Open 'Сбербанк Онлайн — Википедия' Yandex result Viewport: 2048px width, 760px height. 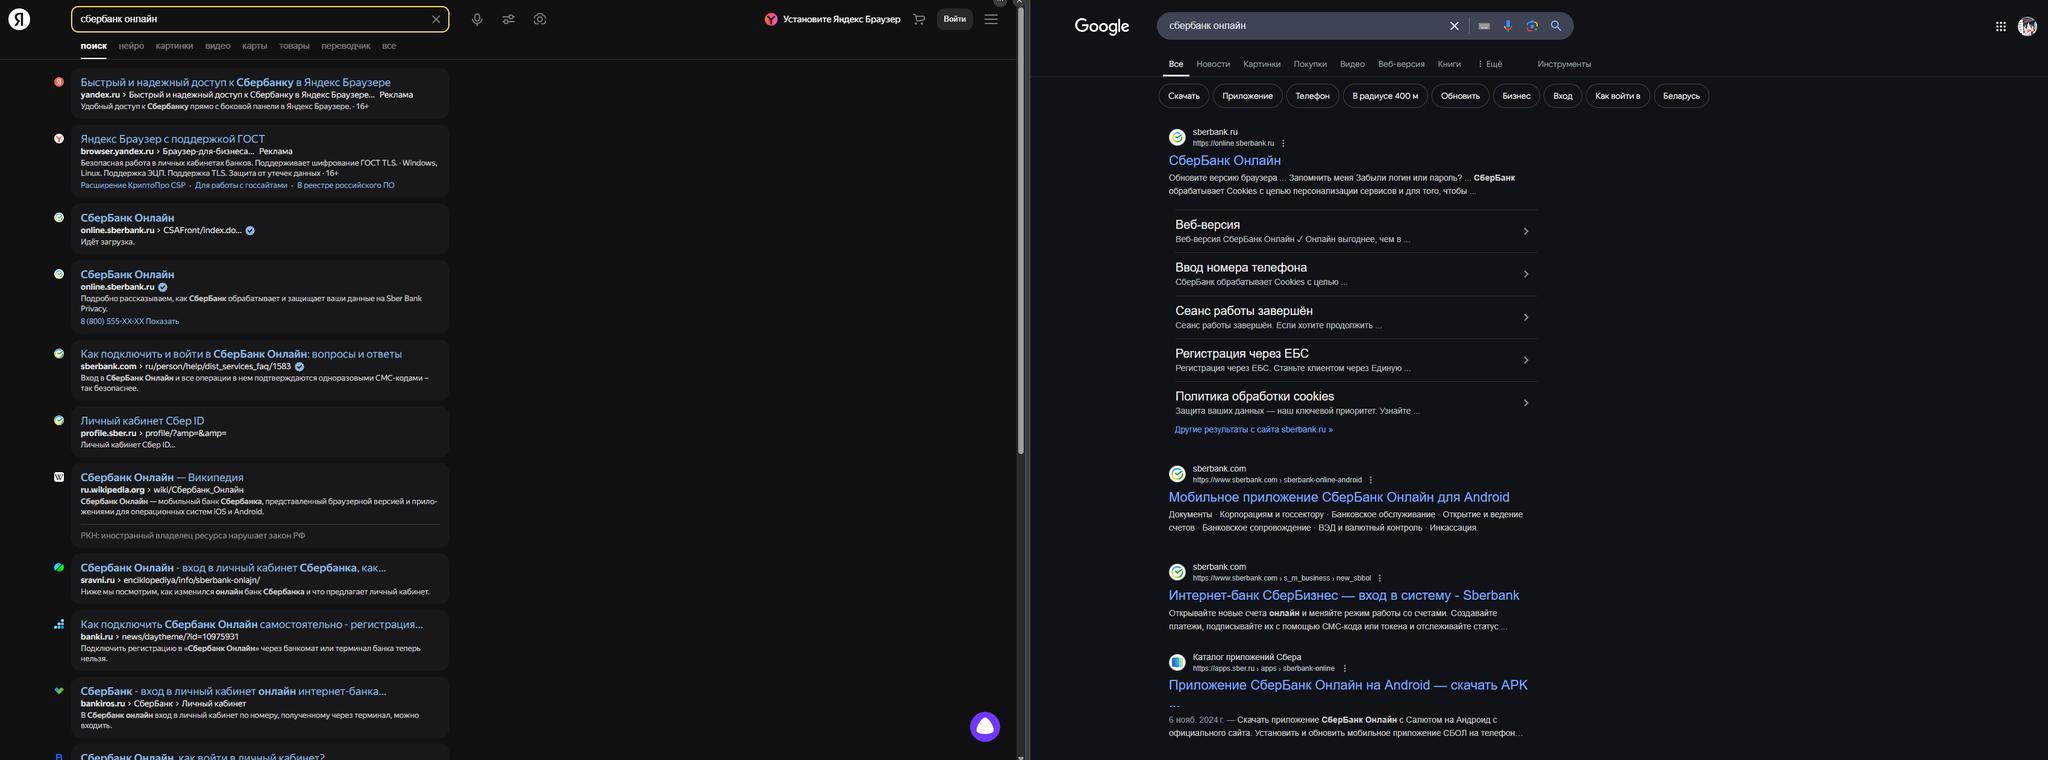162,477
